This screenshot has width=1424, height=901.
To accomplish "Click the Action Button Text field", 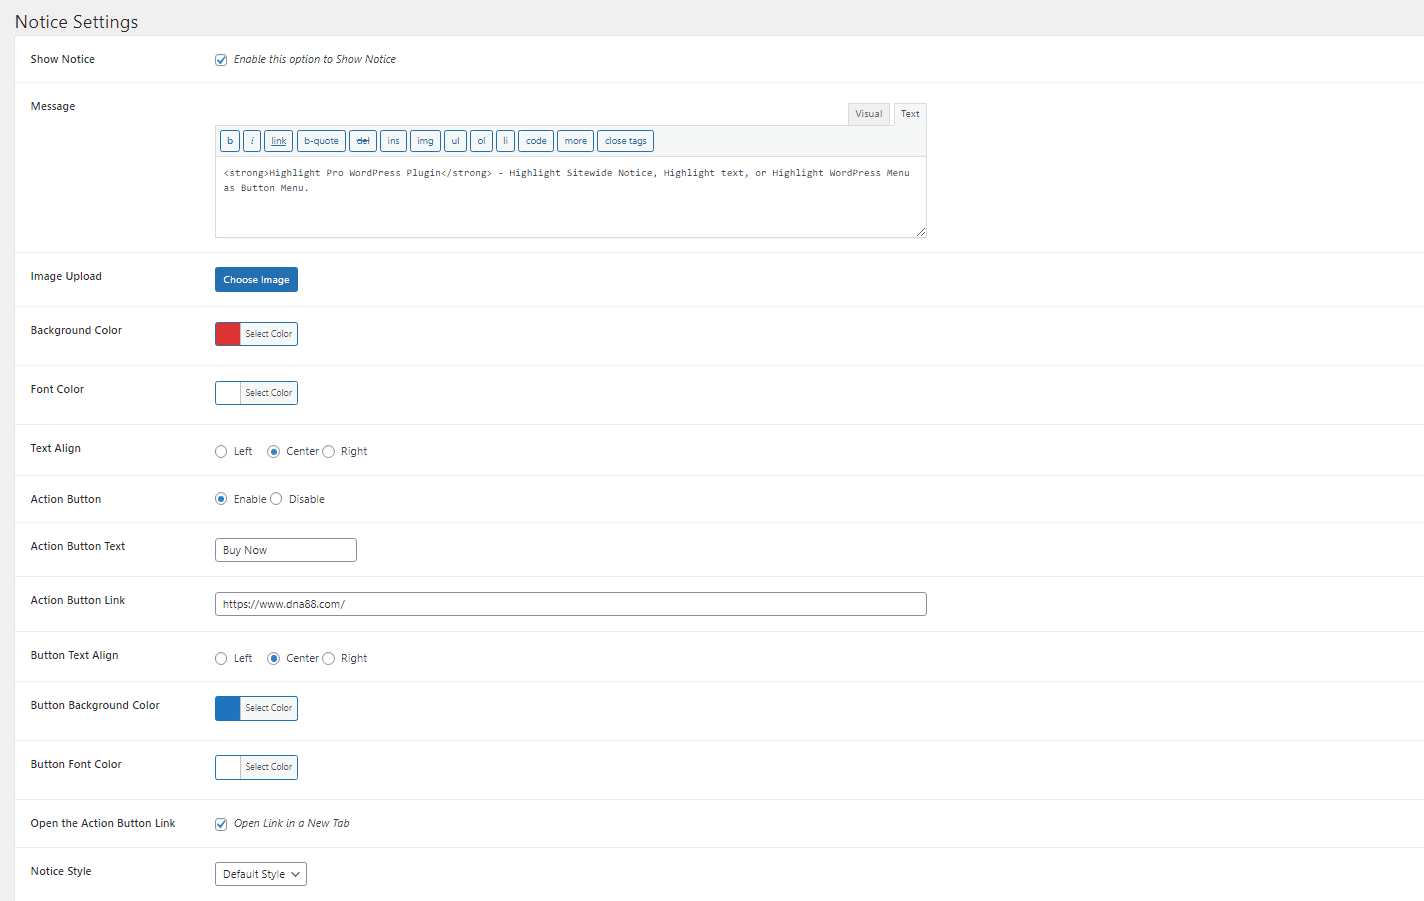I will (286, 550).
